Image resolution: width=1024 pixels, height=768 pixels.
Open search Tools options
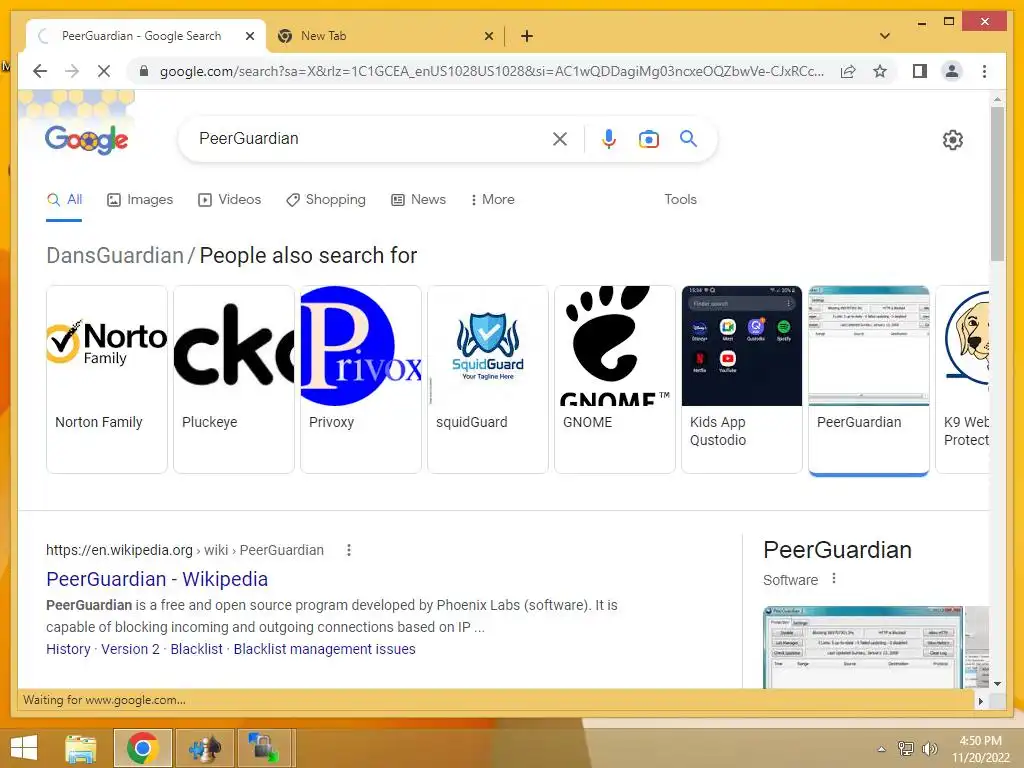pos(680,200)
